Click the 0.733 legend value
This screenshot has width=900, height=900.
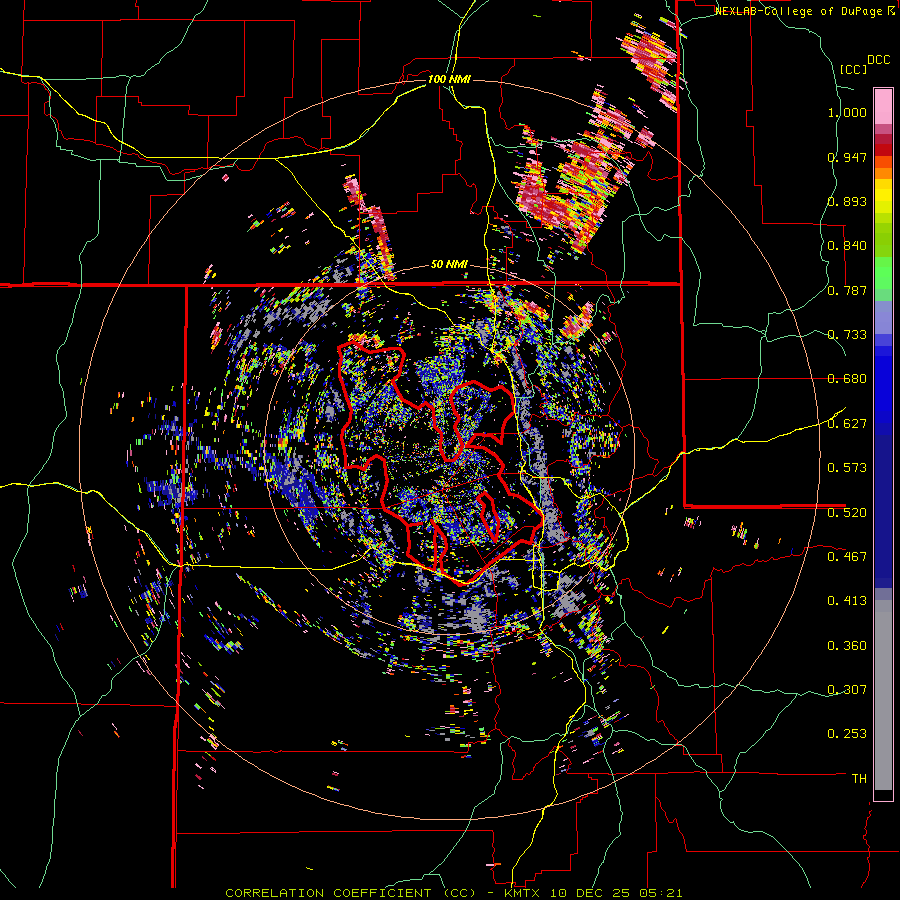point(847,335)
